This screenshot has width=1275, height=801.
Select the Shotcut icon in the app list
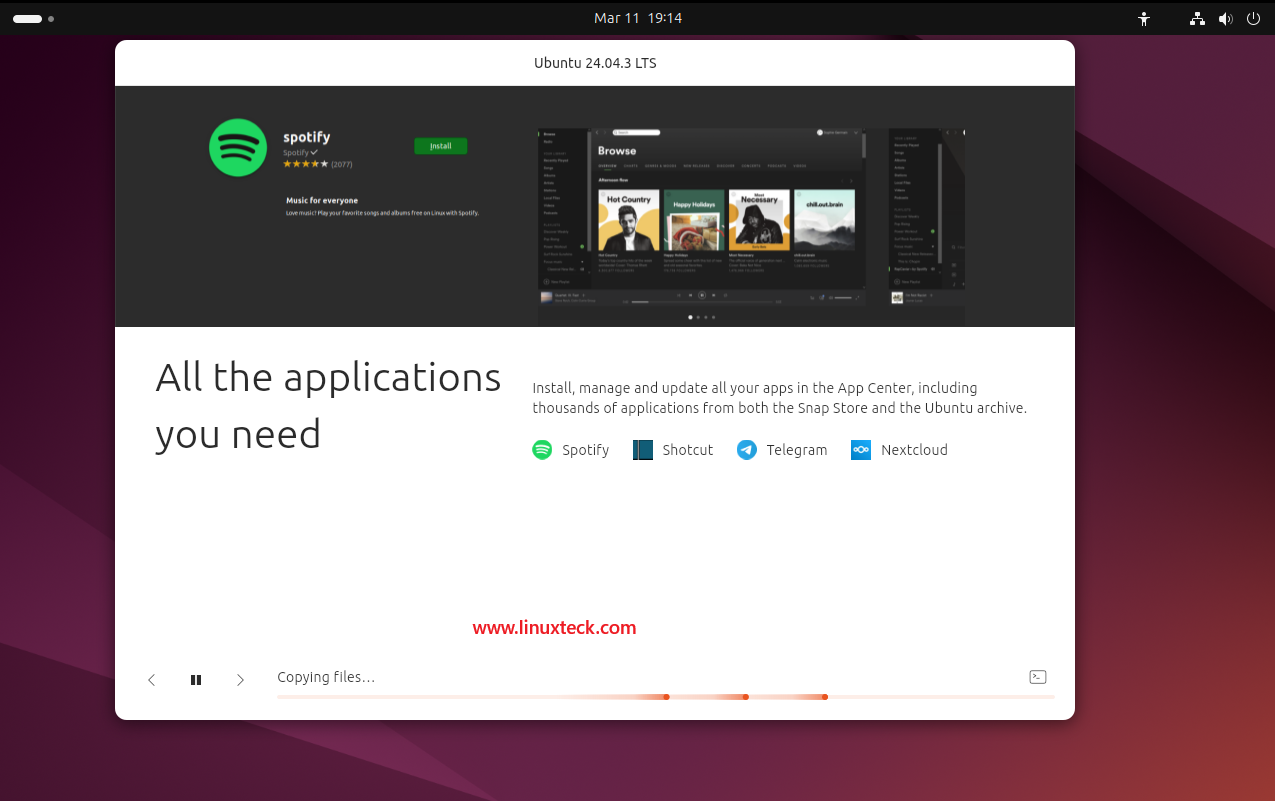642,450
